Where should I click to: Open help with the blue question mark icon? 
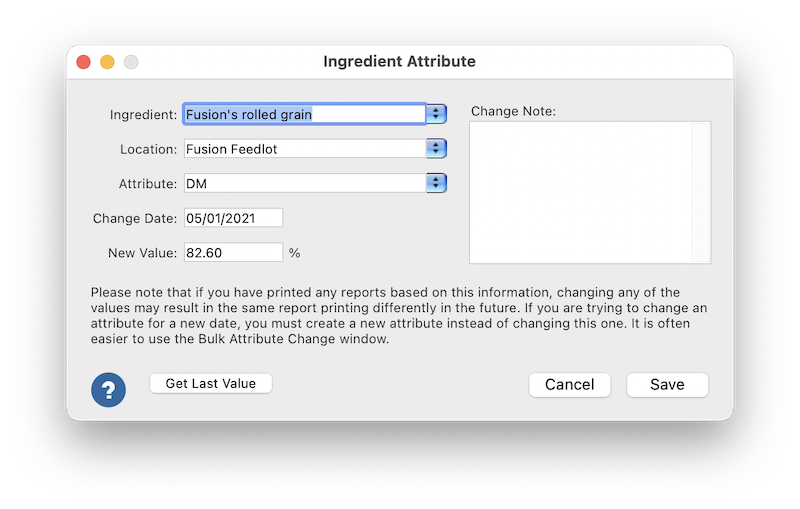tap(108, 390)
